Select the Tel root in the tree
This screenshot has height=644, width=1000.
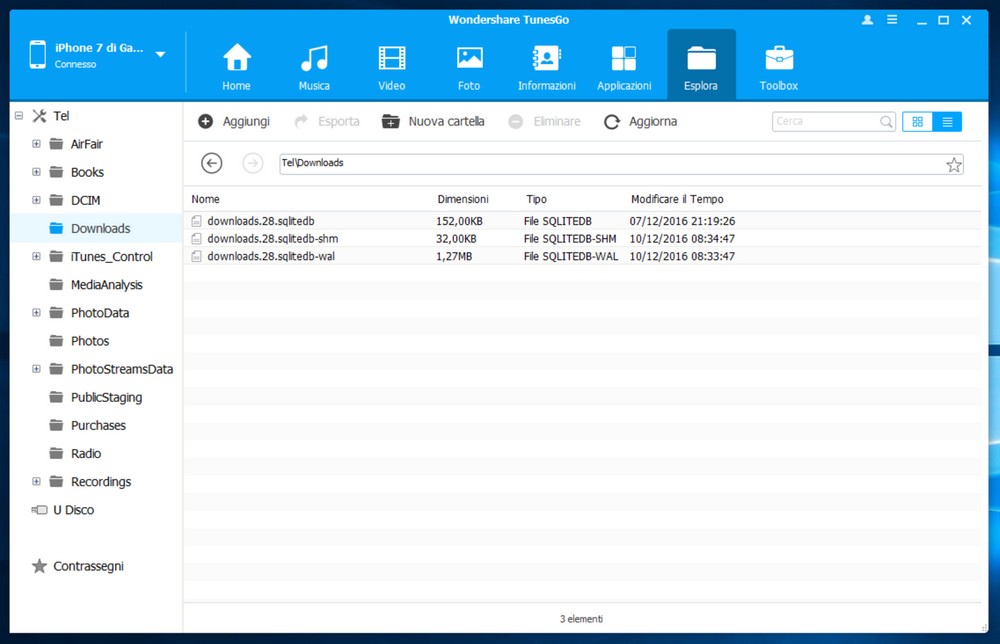(x=61, y=116)
